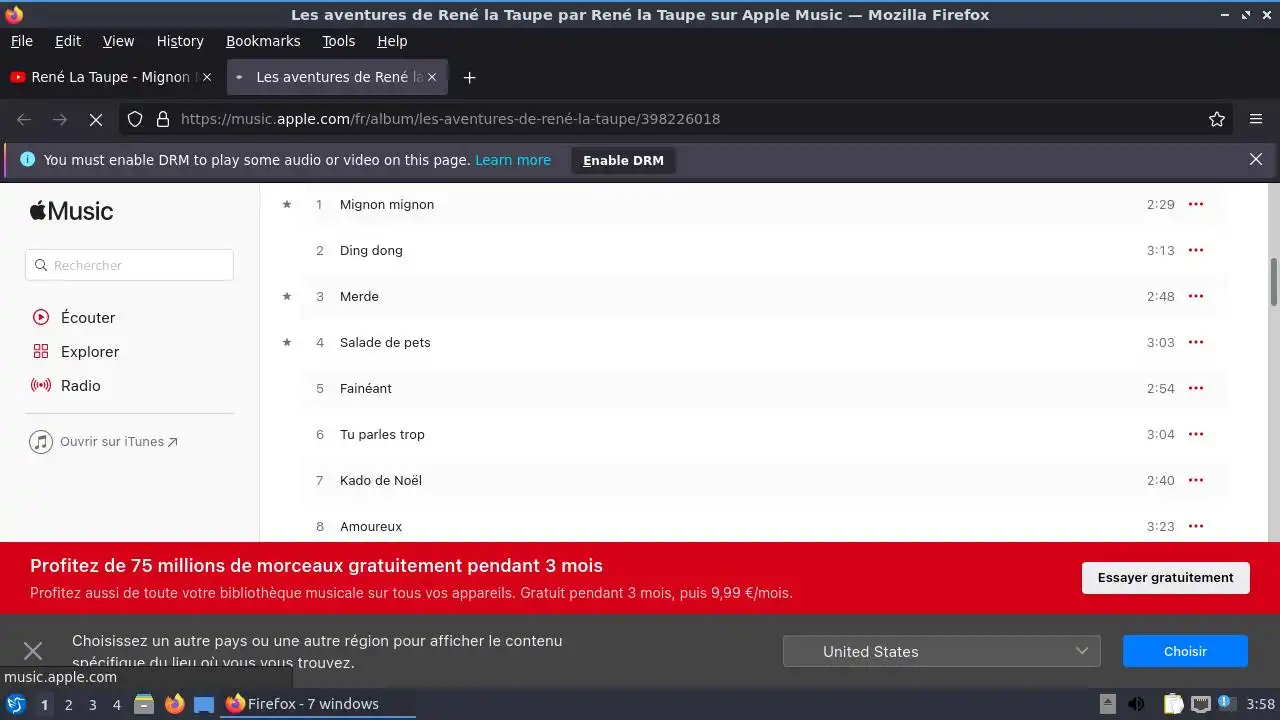Image resolution: width=1280 pixels, height=720 pixels.
Task: Open Firefox 7 windows taskbar entry
Action: [x=316, y=704]
